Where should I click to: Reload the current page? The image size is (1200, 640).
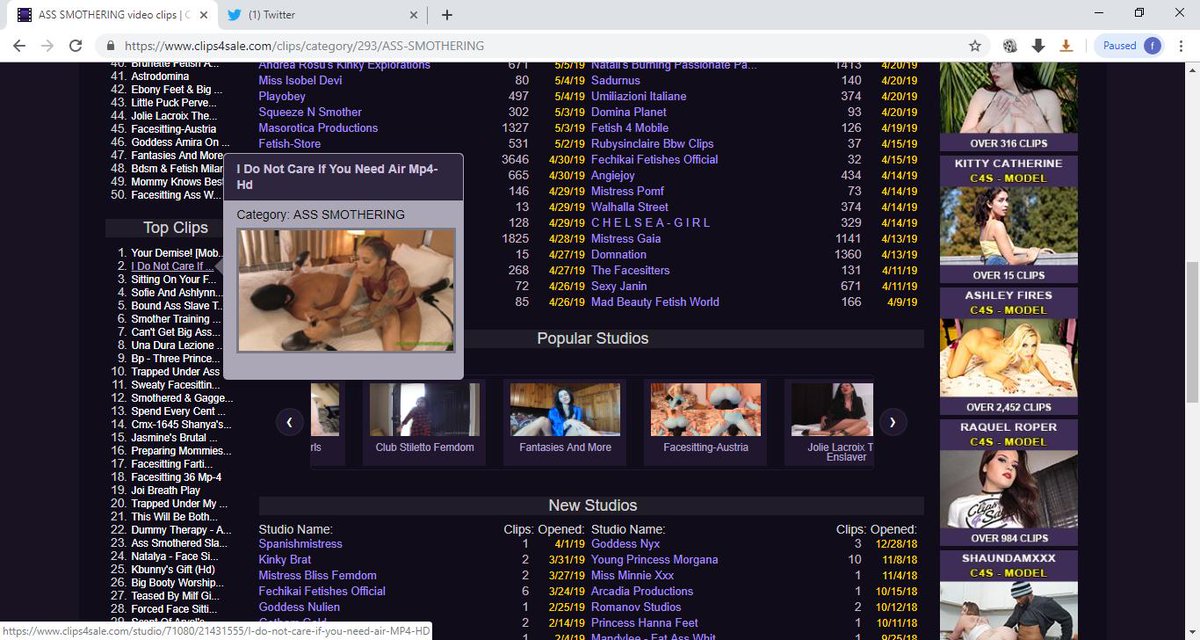(x=76, y=46)
